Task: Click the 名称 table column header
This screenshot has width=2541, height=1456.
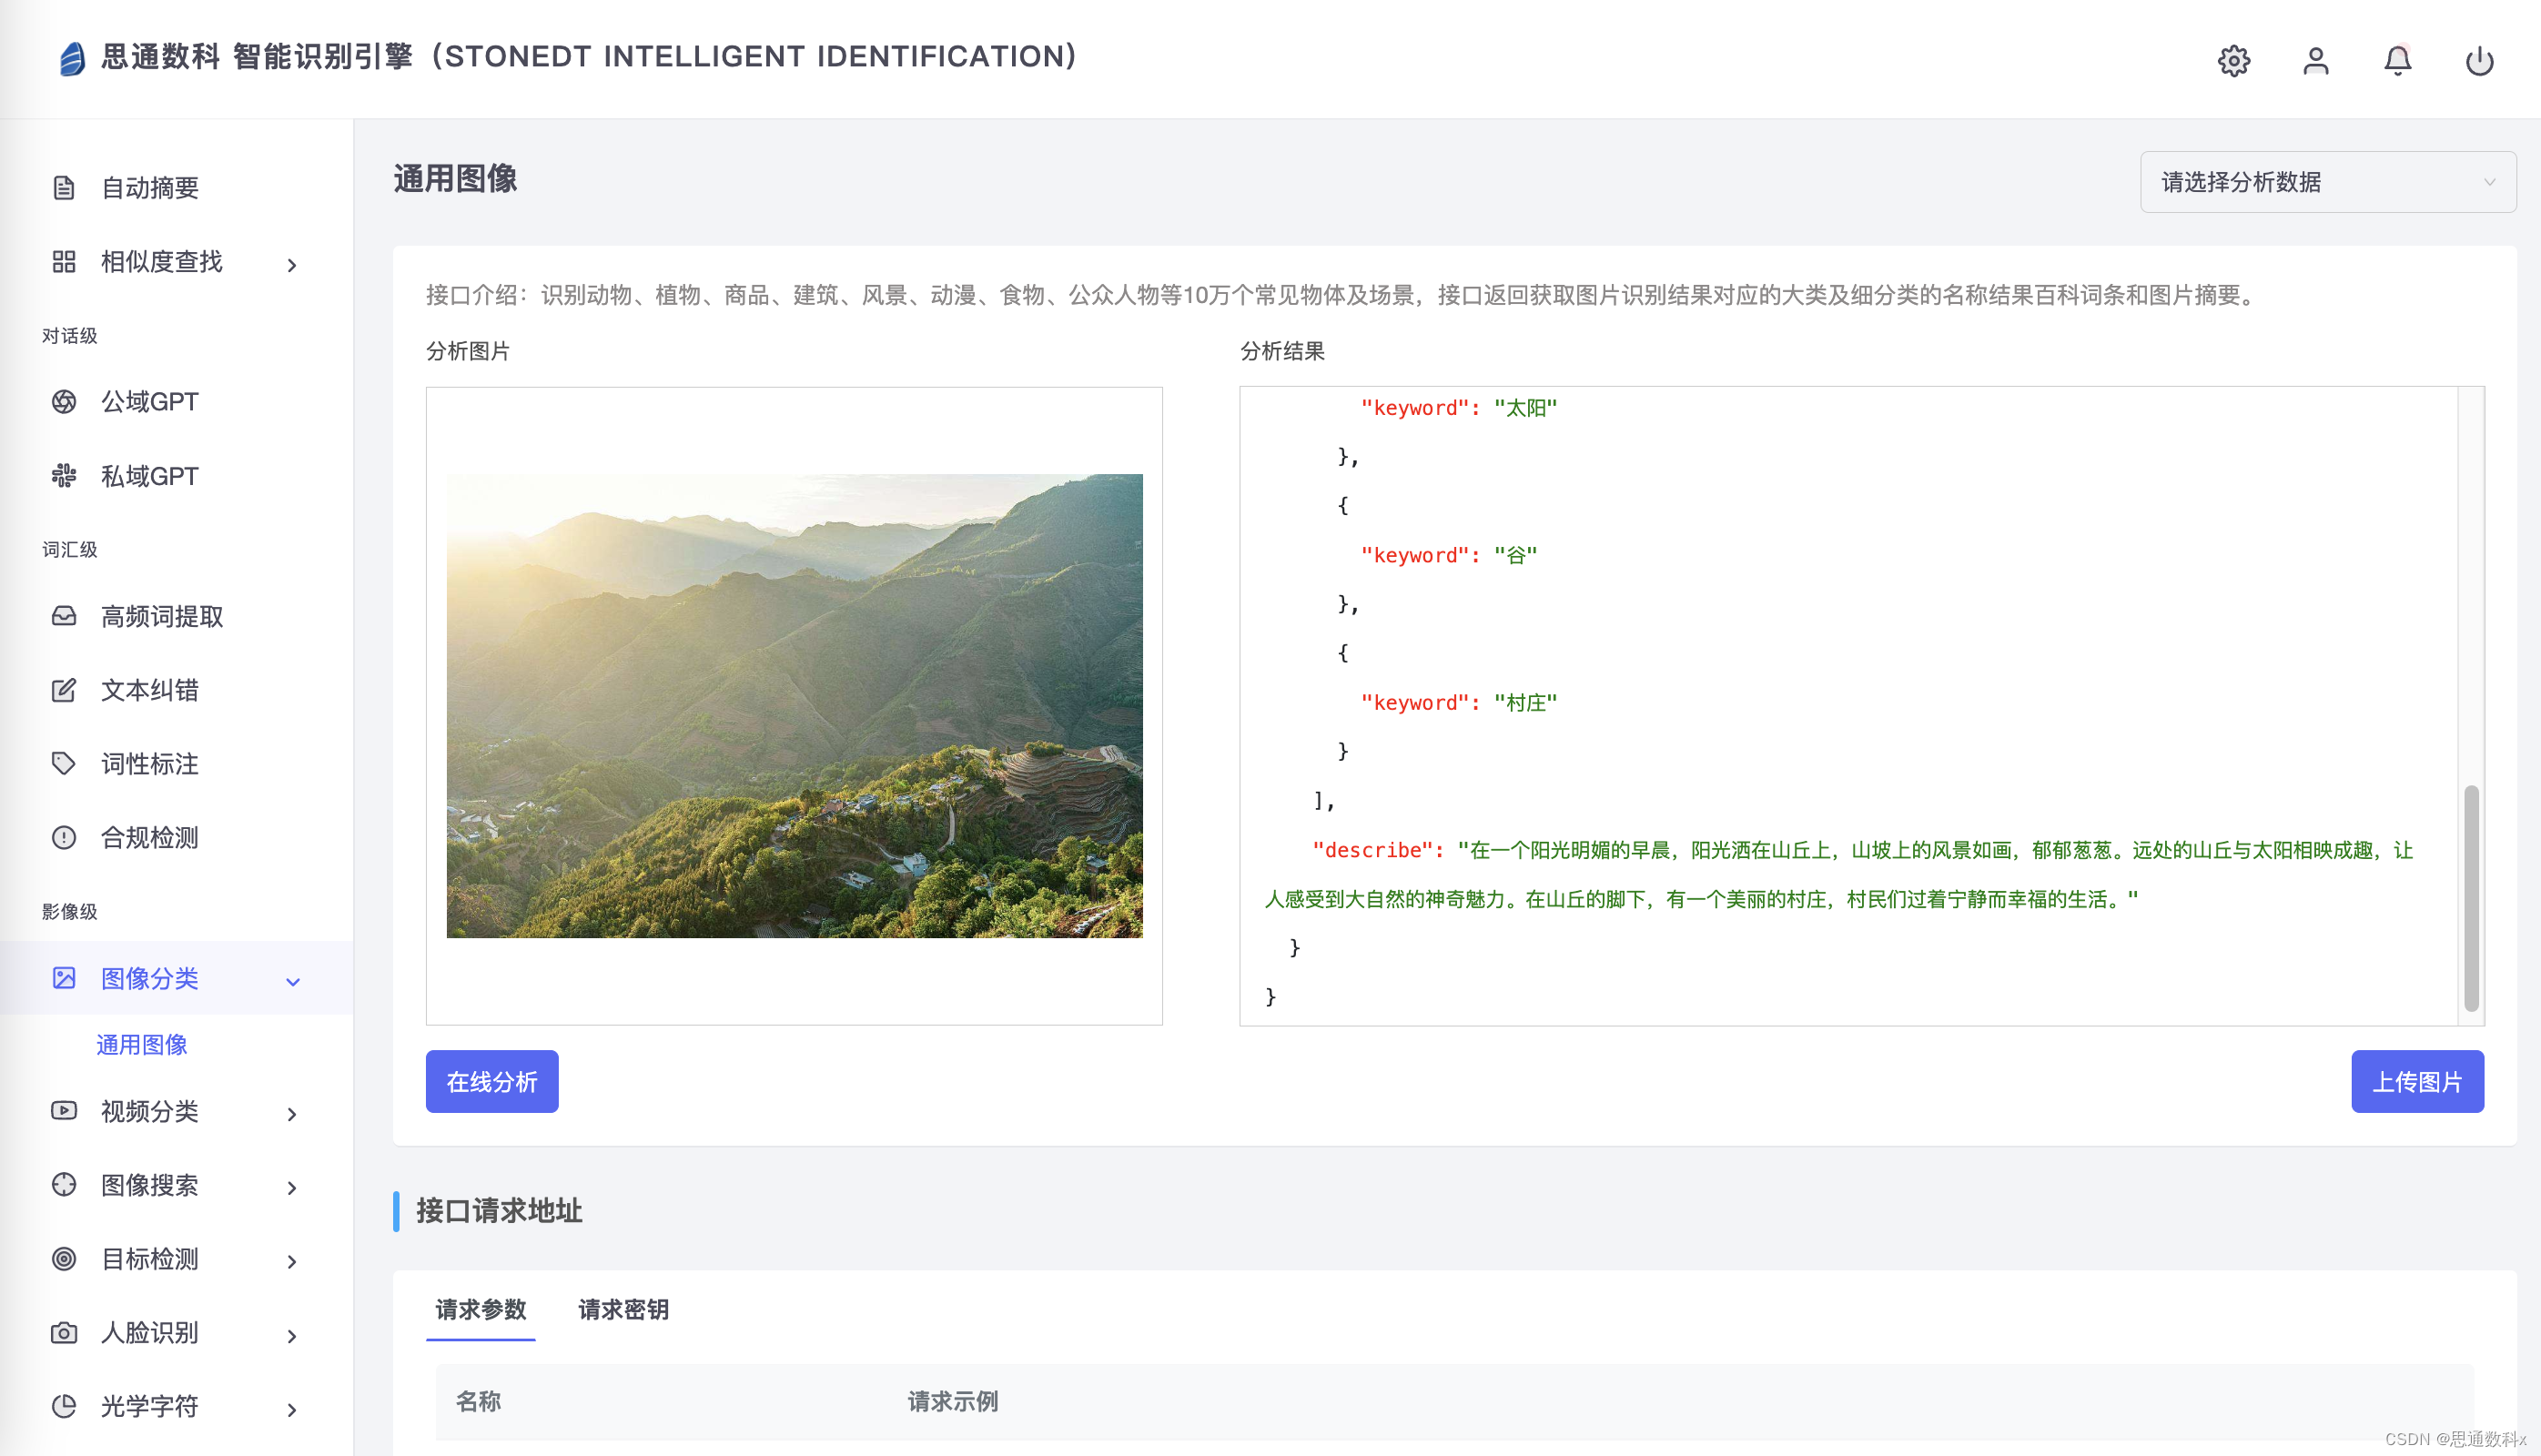Action: coord(478,1401)
